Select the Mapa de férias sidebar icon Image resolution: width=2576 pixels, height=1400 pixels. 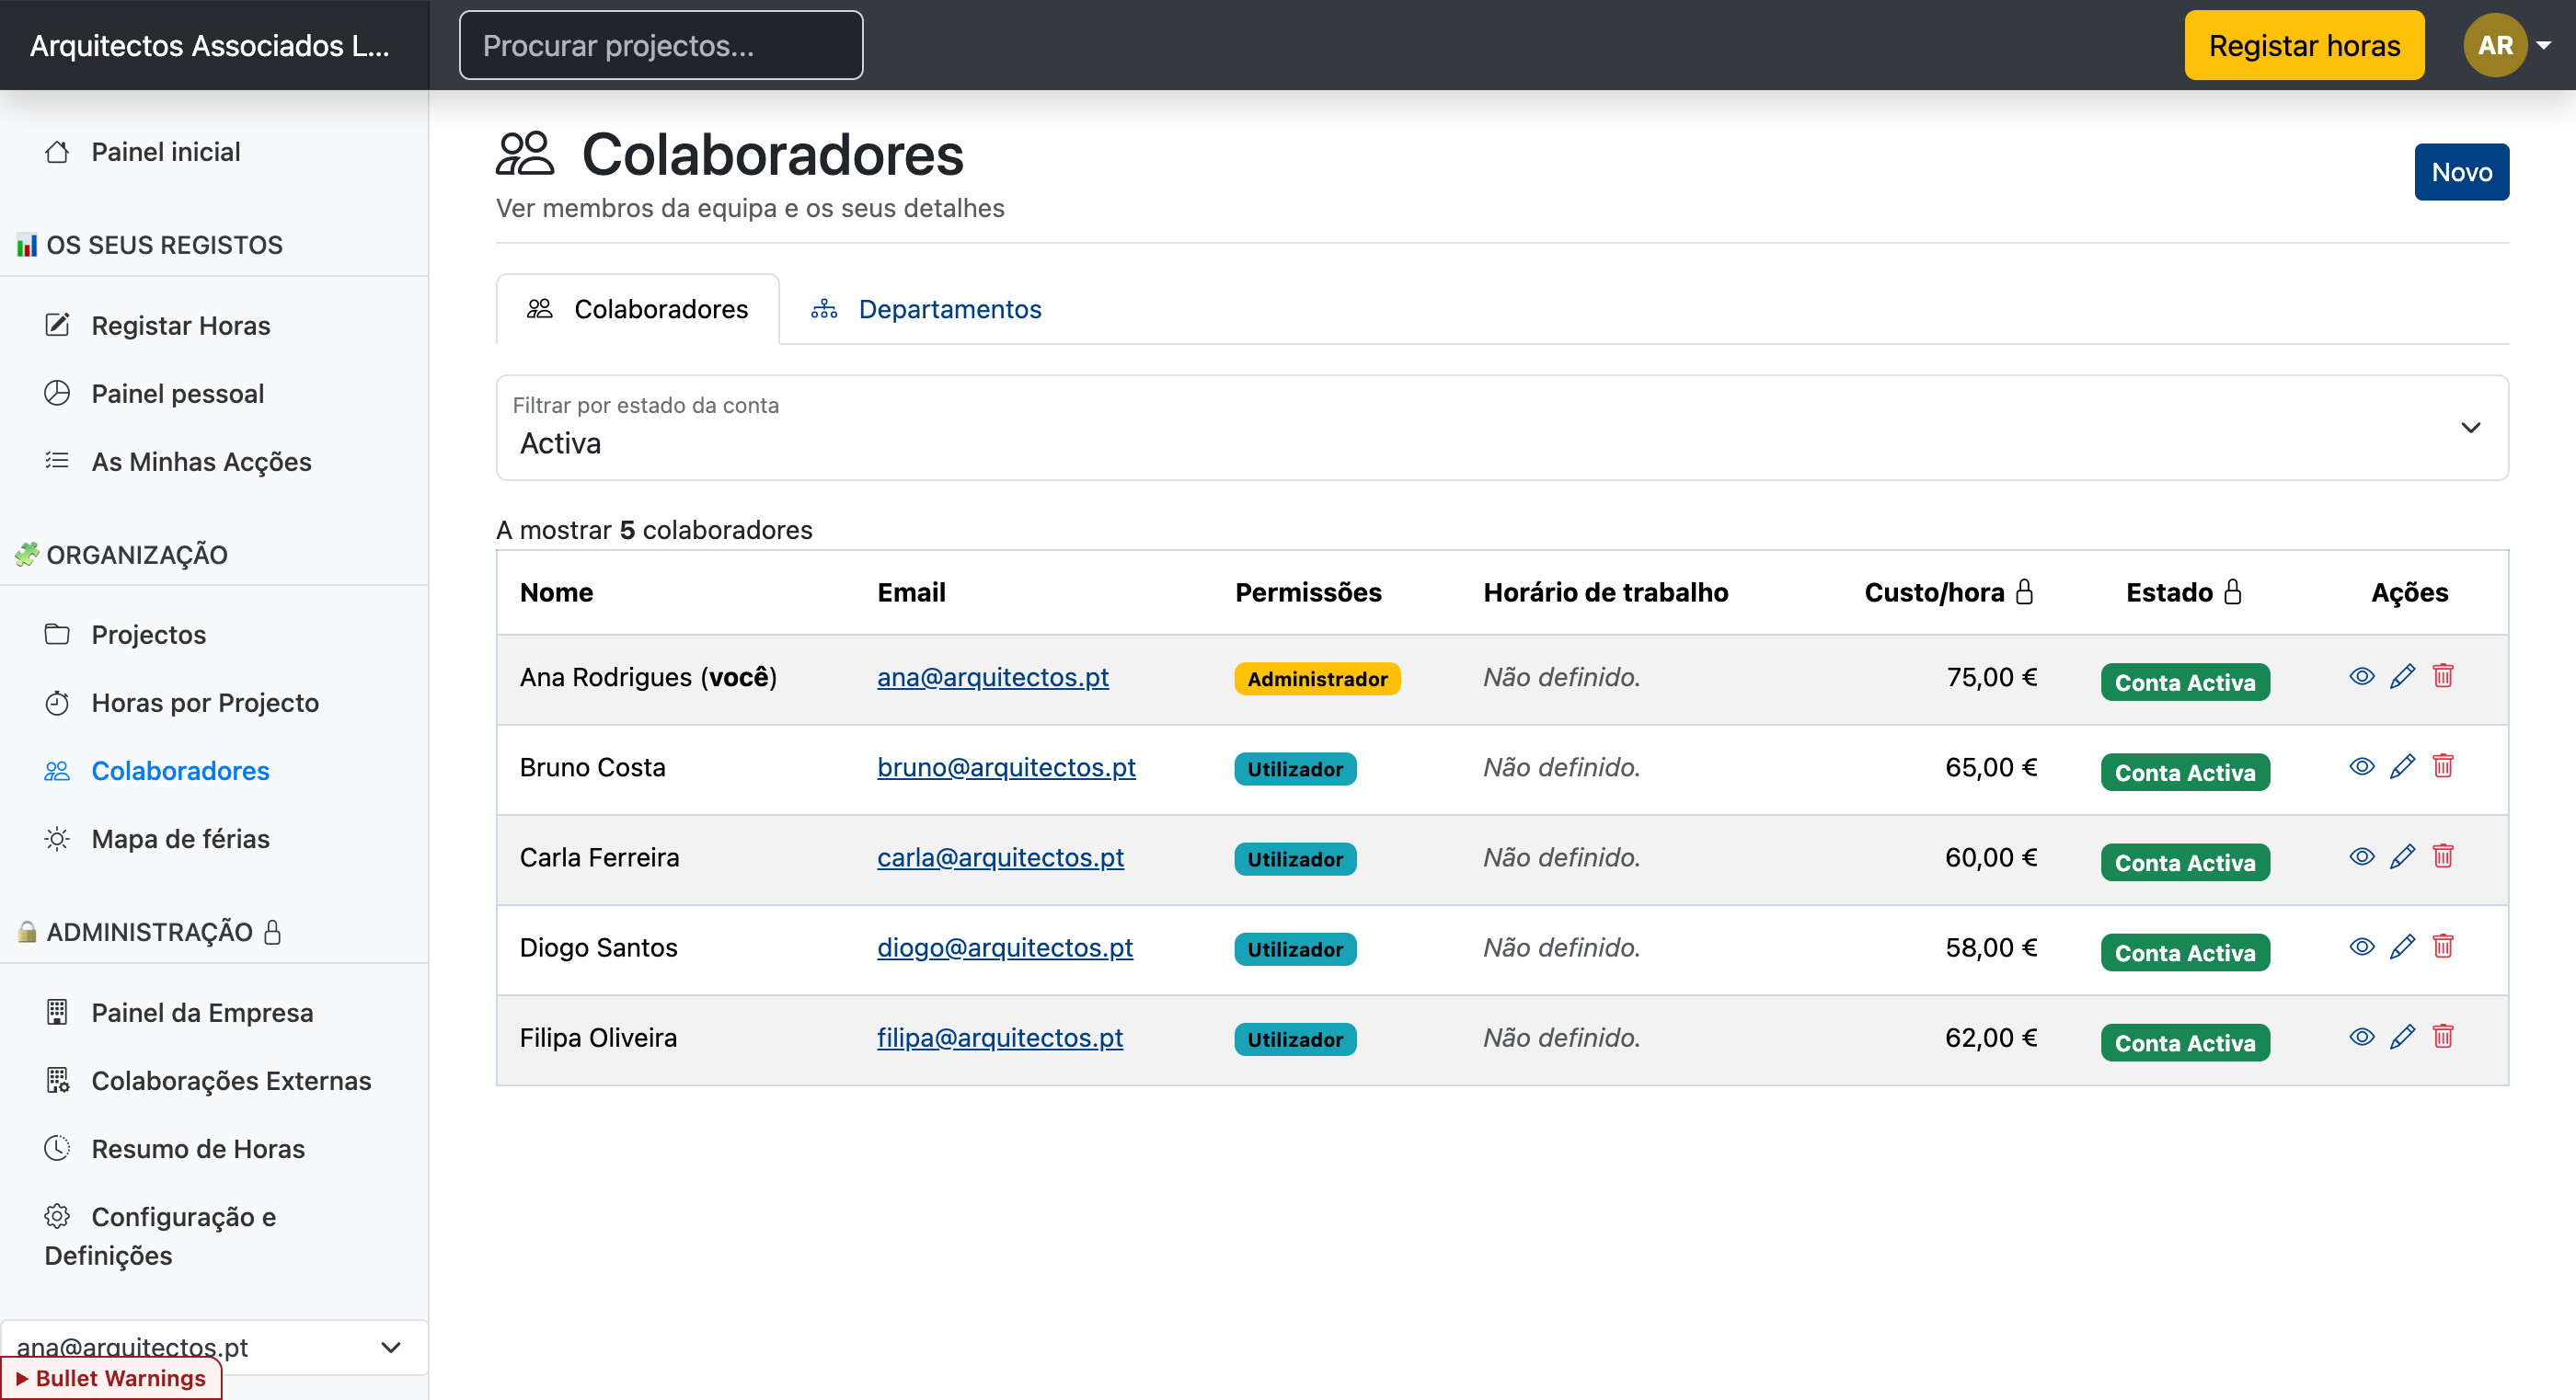[x=57, y=839]
